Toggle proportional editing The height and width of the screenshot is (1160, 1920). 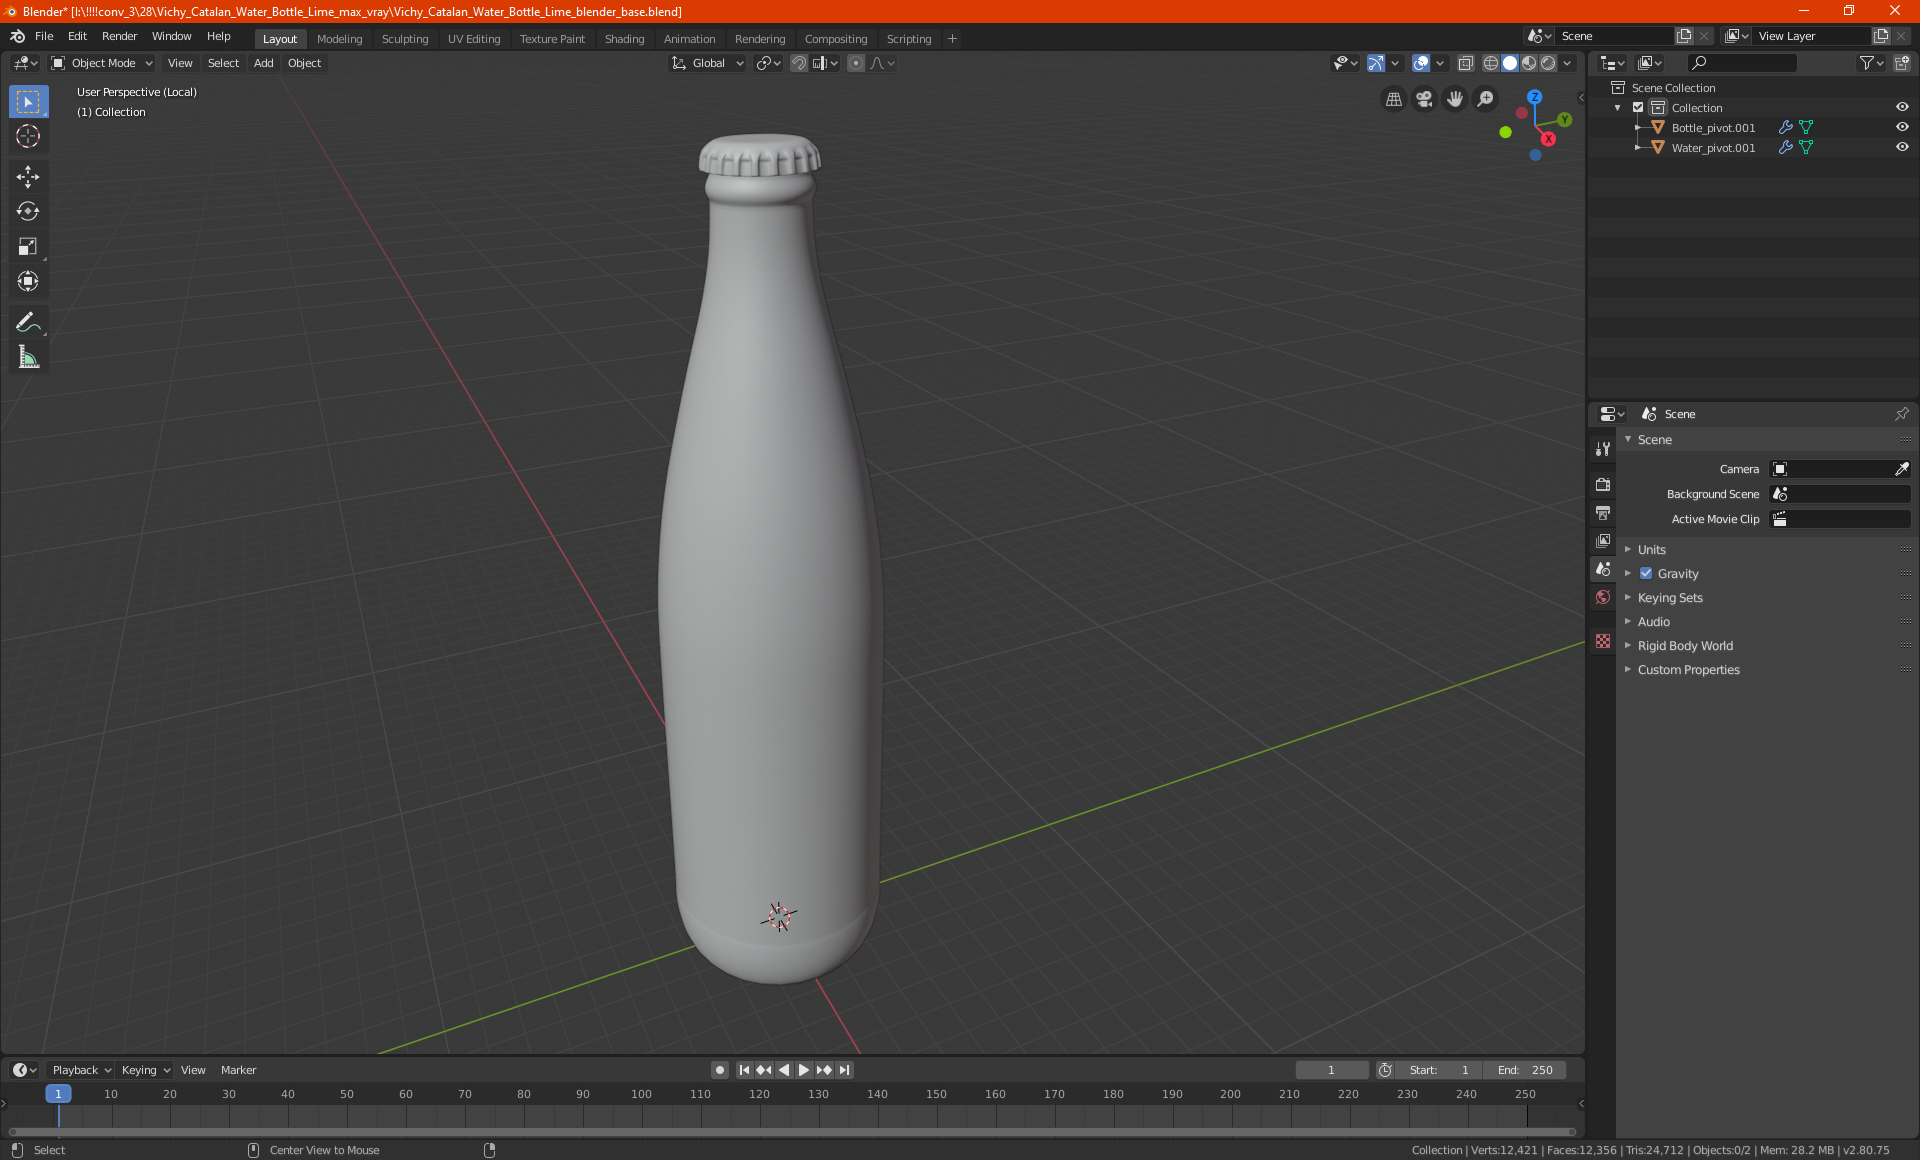pos(856,63)
